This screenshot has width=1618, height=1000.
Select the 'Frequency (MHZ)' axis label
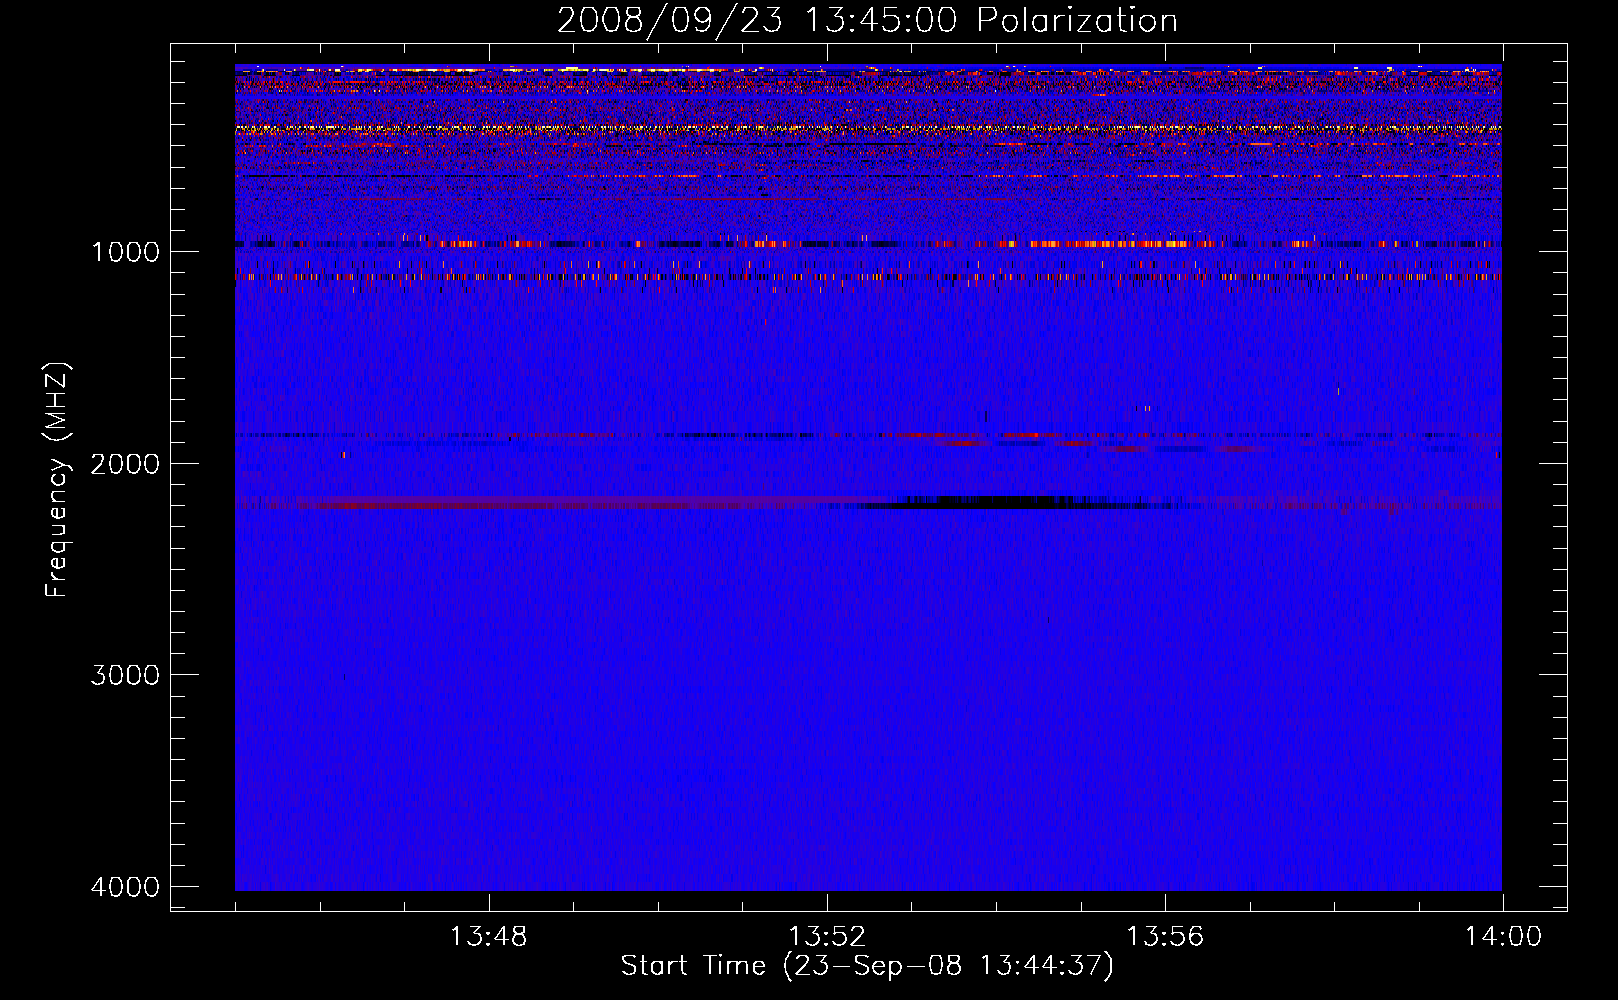tap(57, 481)
